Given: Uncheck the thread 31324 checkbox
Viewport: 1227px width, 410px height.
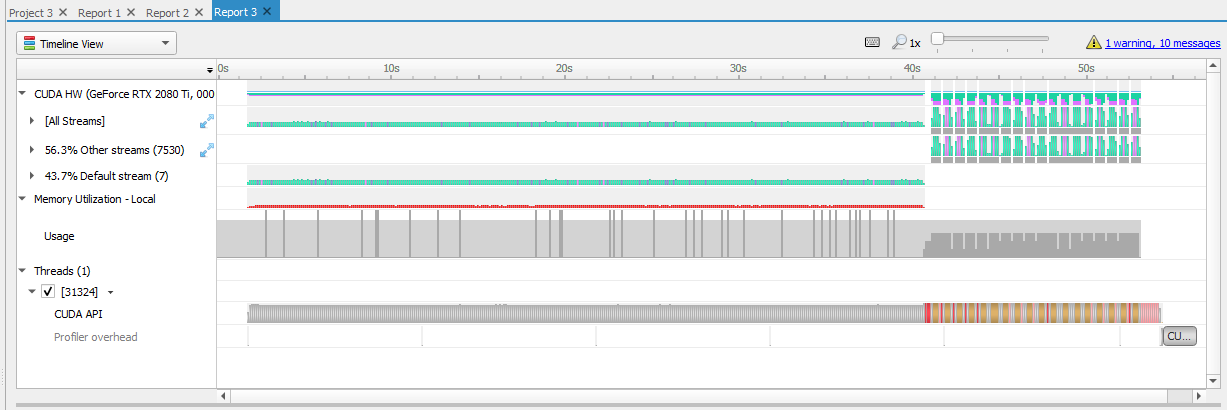Looking at the screenshot, I should (48, 292).
